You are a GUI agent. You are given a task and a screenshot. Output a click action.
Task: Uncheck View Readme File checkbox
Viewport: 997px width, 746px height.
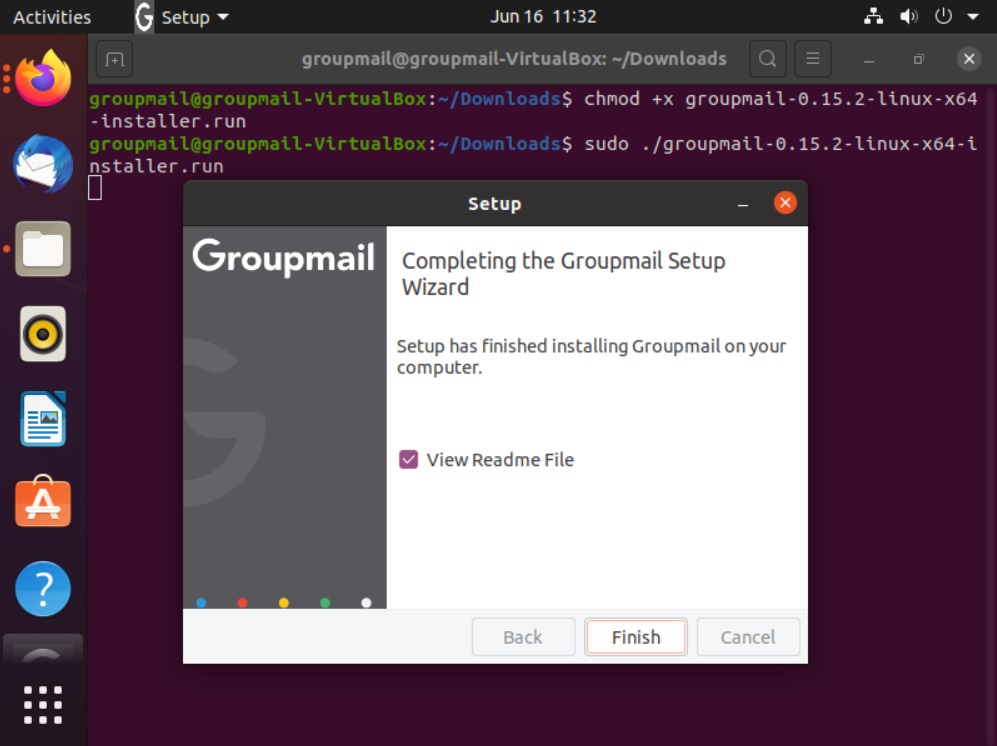408,459
